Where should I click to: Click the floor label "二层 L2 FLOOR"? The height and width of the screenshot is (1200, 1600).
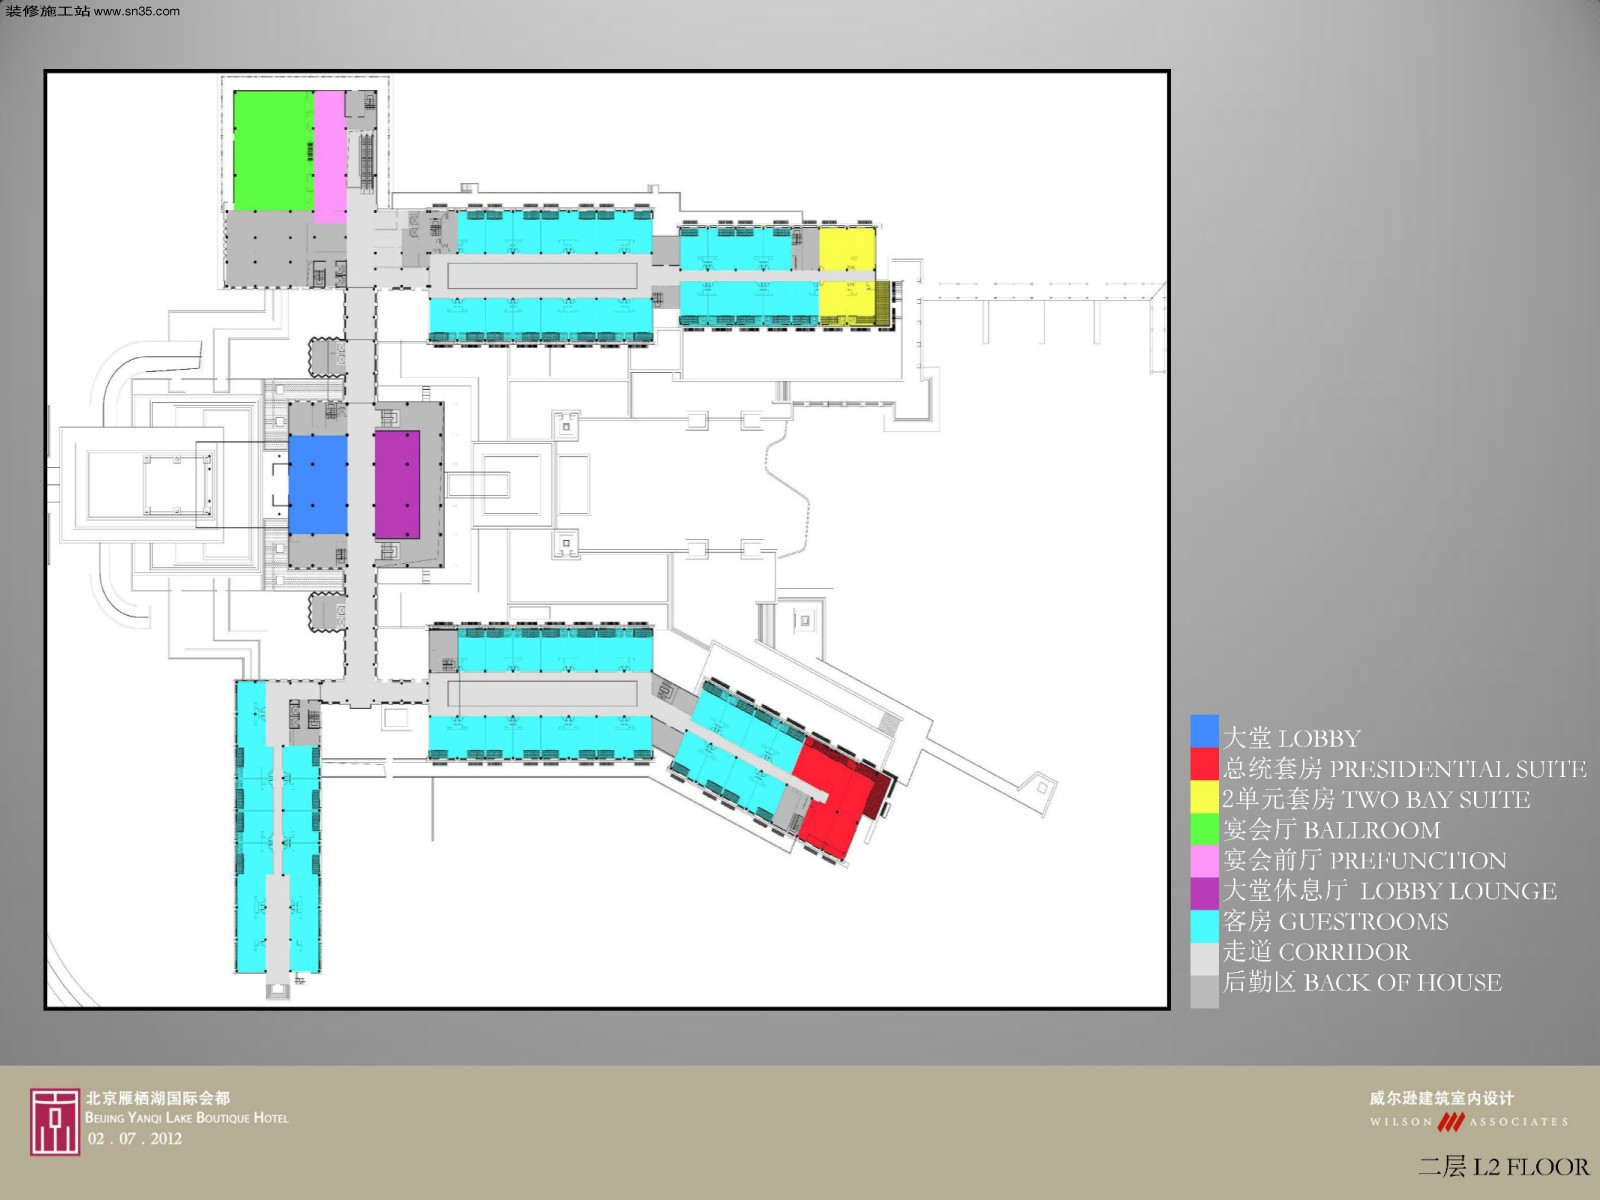[x=1504, y=1167]
